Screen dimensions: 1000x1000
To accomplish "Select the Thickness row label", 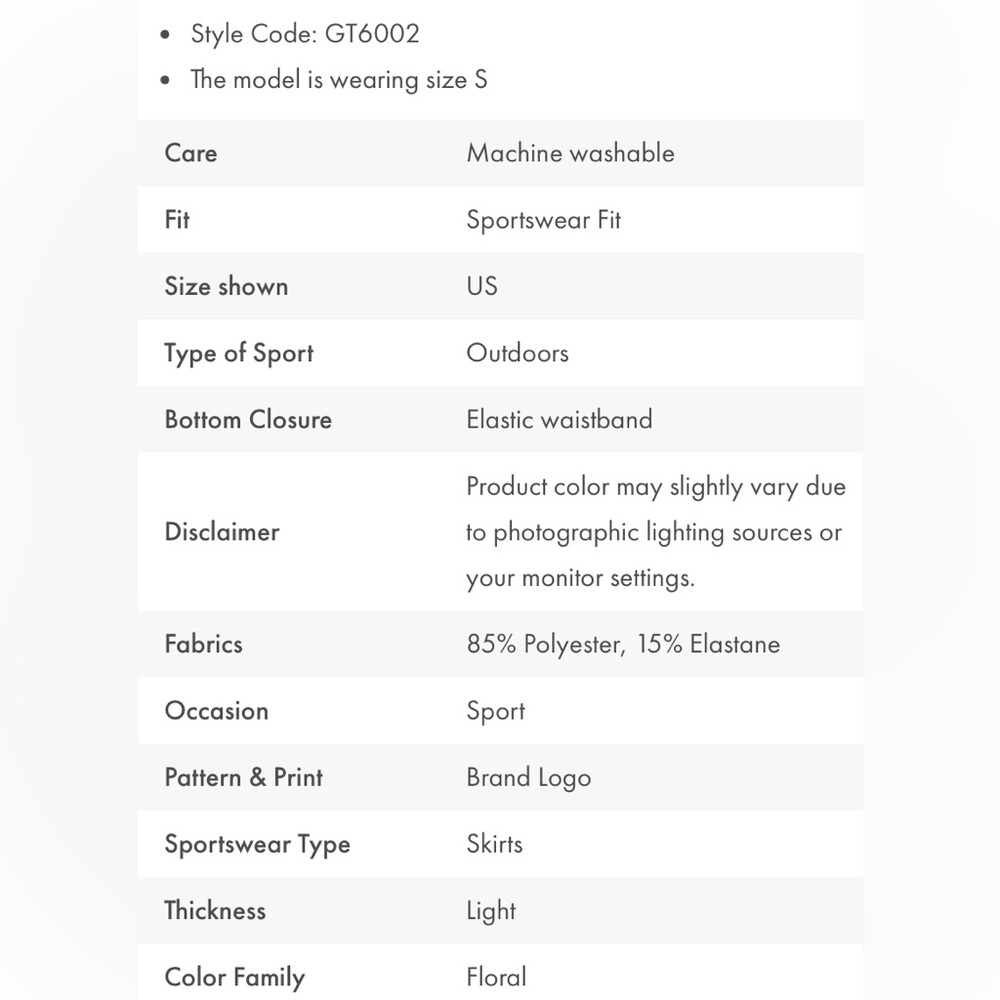I will (x=215, y=911).
